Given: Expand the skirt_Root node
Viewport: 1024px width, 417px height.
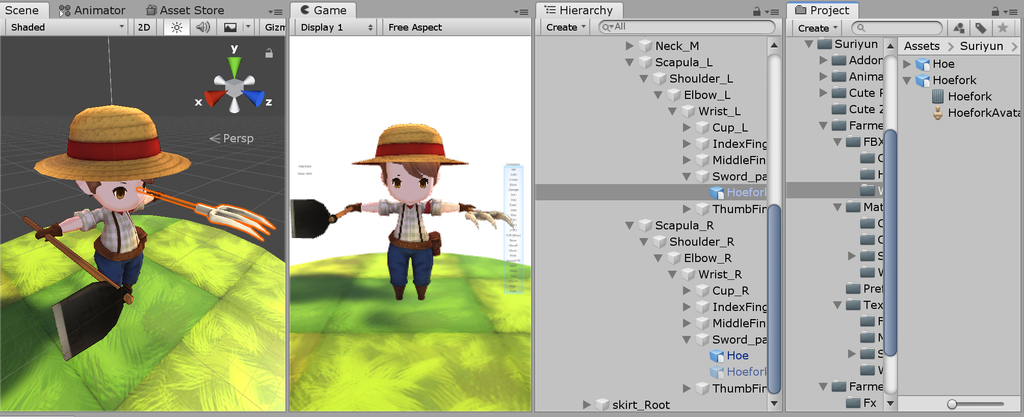Looking at the screenshot, I should pos(586,405).
